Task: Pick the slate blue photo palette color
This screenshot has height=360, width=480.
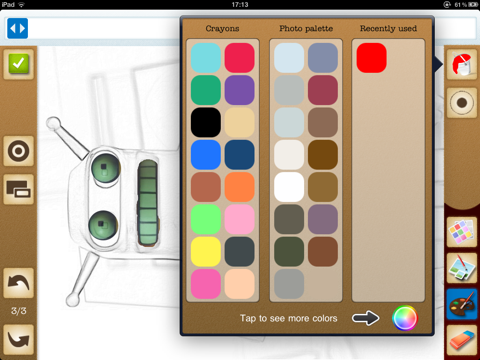Action: point(323,58)
